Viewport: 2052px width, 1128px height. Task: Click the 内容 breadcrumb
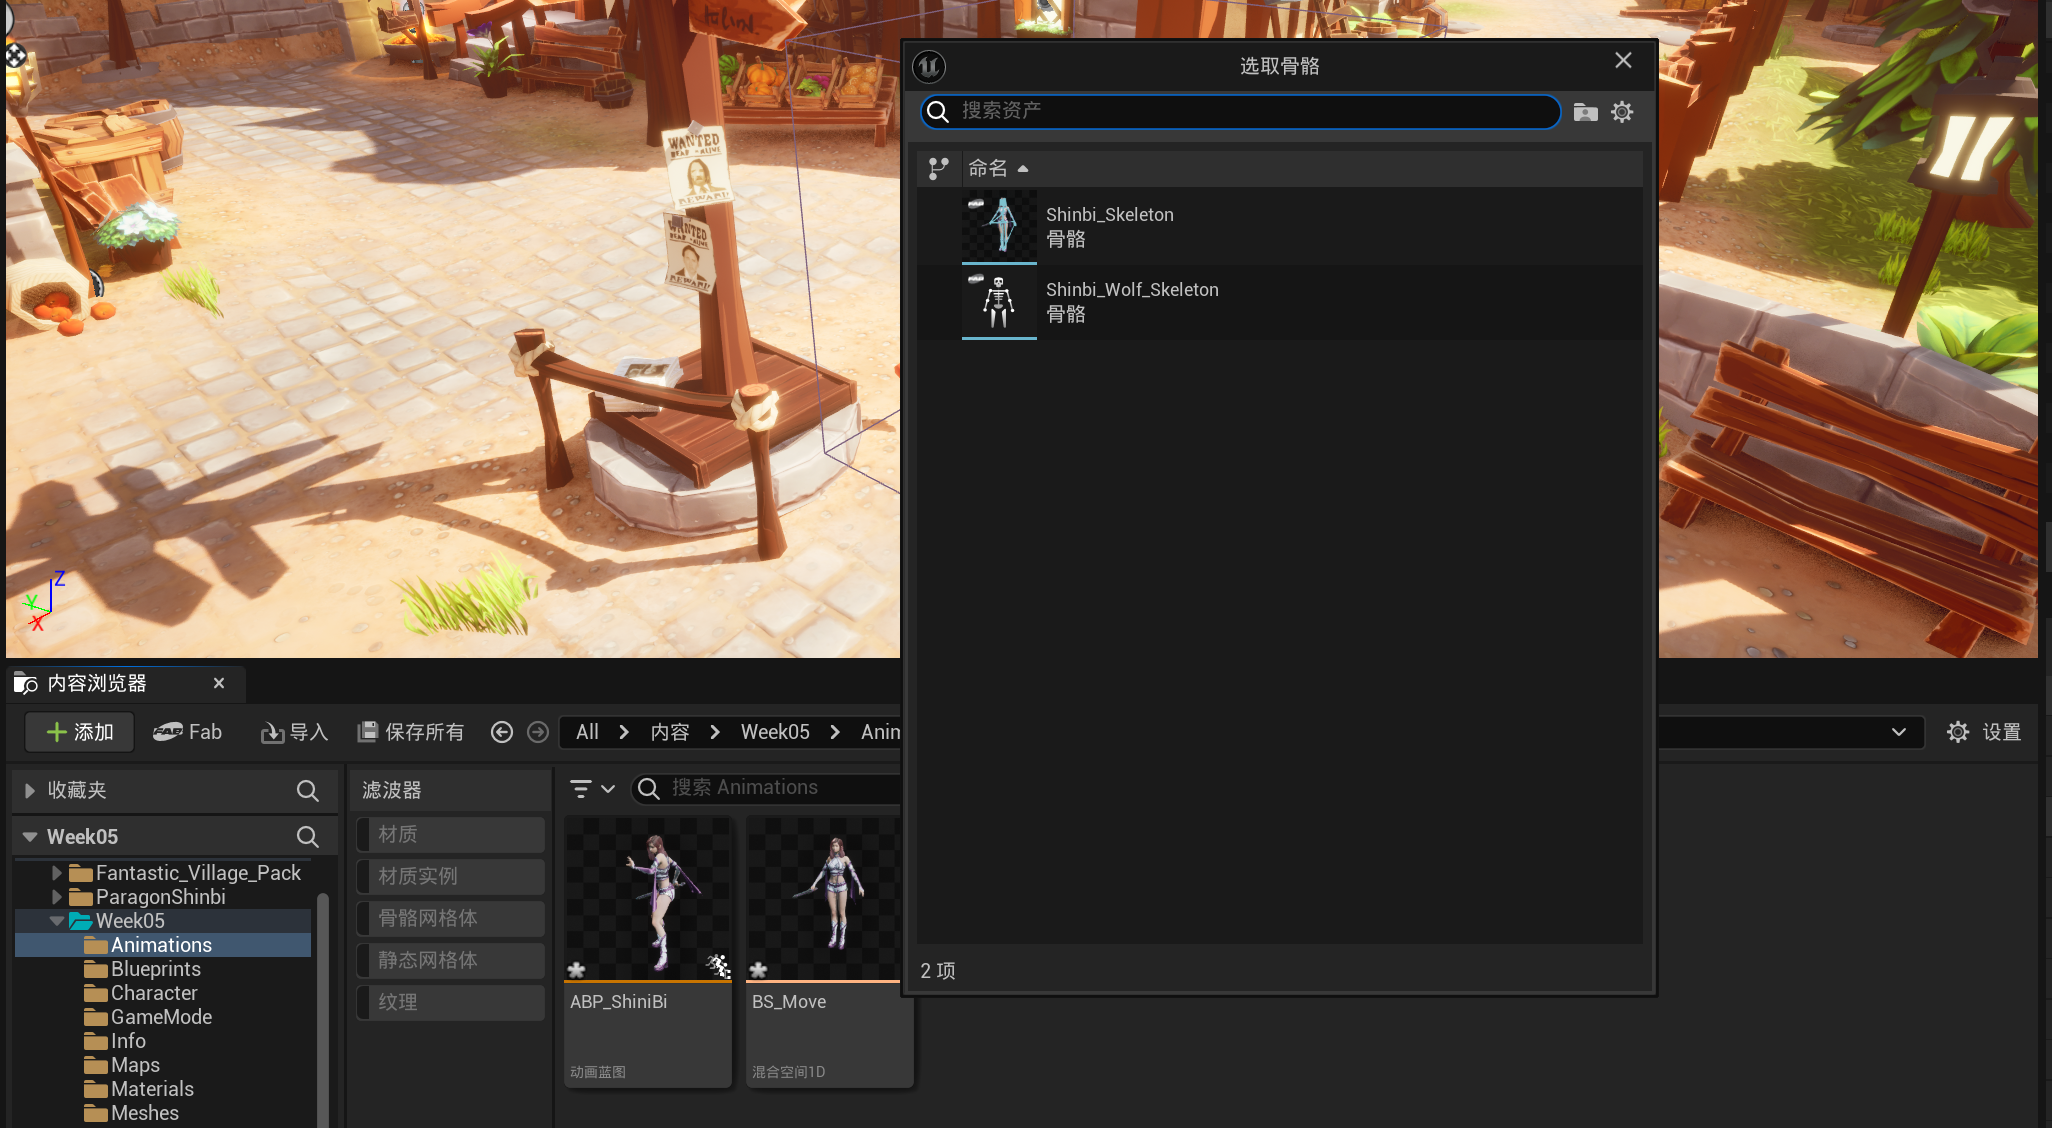click(x=669, y=732)
